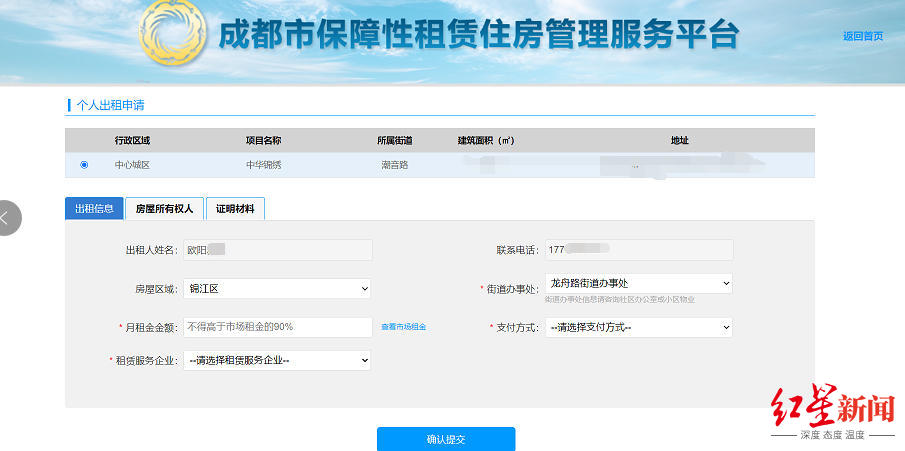Open the 证明材料 tab
This screenshot has height=451, width=905.
point(235,209)
